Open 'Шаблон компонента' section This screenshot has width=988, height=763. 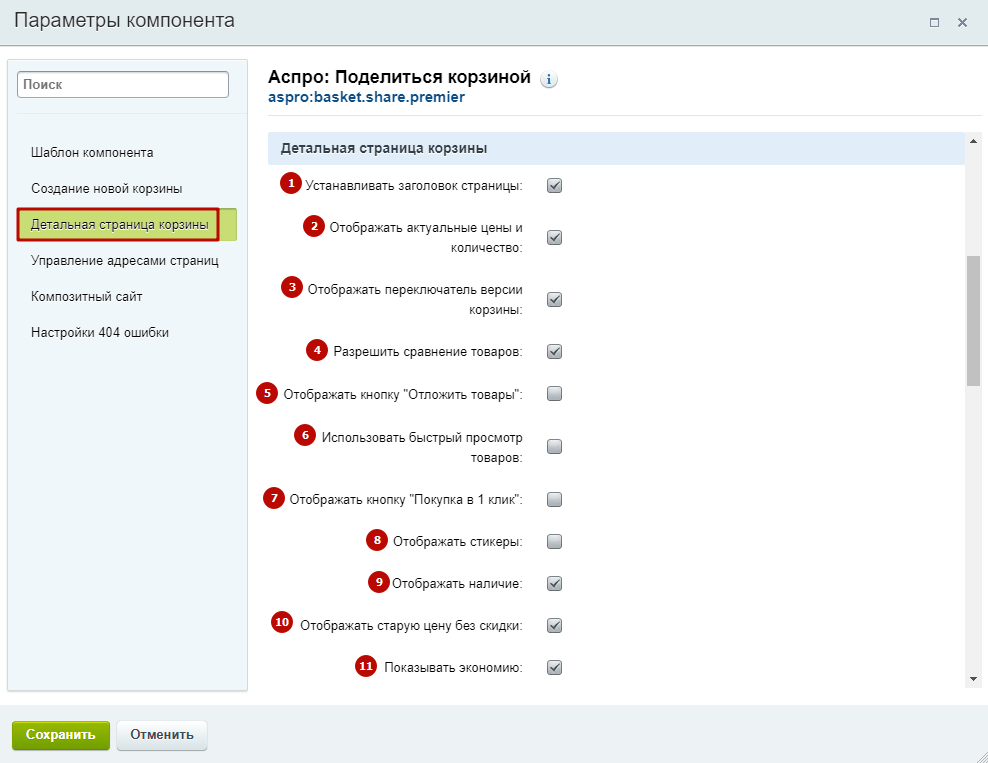point(92,152)
